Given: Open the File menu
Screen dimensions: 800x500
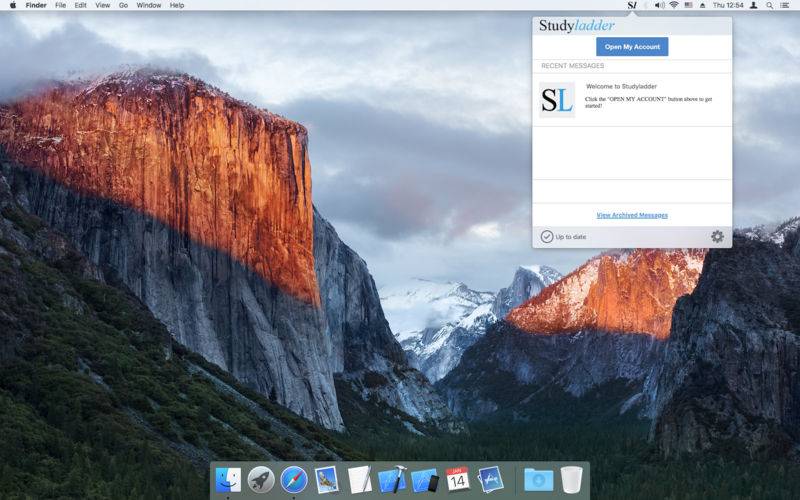Looking at the screenshot, I should pos(61,5).
